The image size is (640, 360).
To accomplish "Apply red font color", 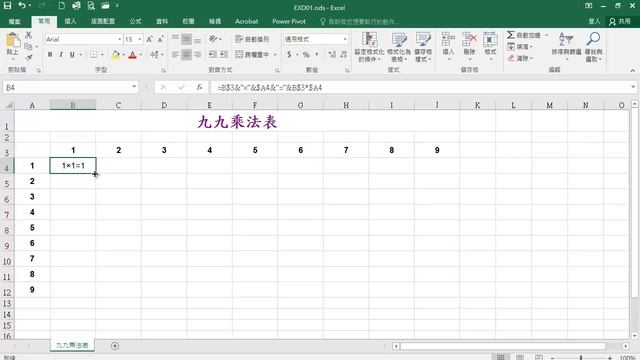I will tap(132, 54).
